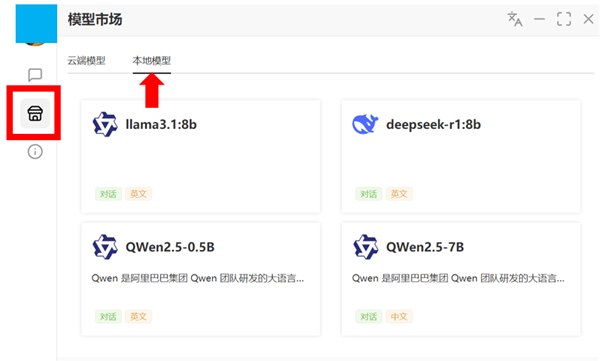Open the llama3.1:8b model card
Viewport: 600px width, 361px height.
click(201, 157)
